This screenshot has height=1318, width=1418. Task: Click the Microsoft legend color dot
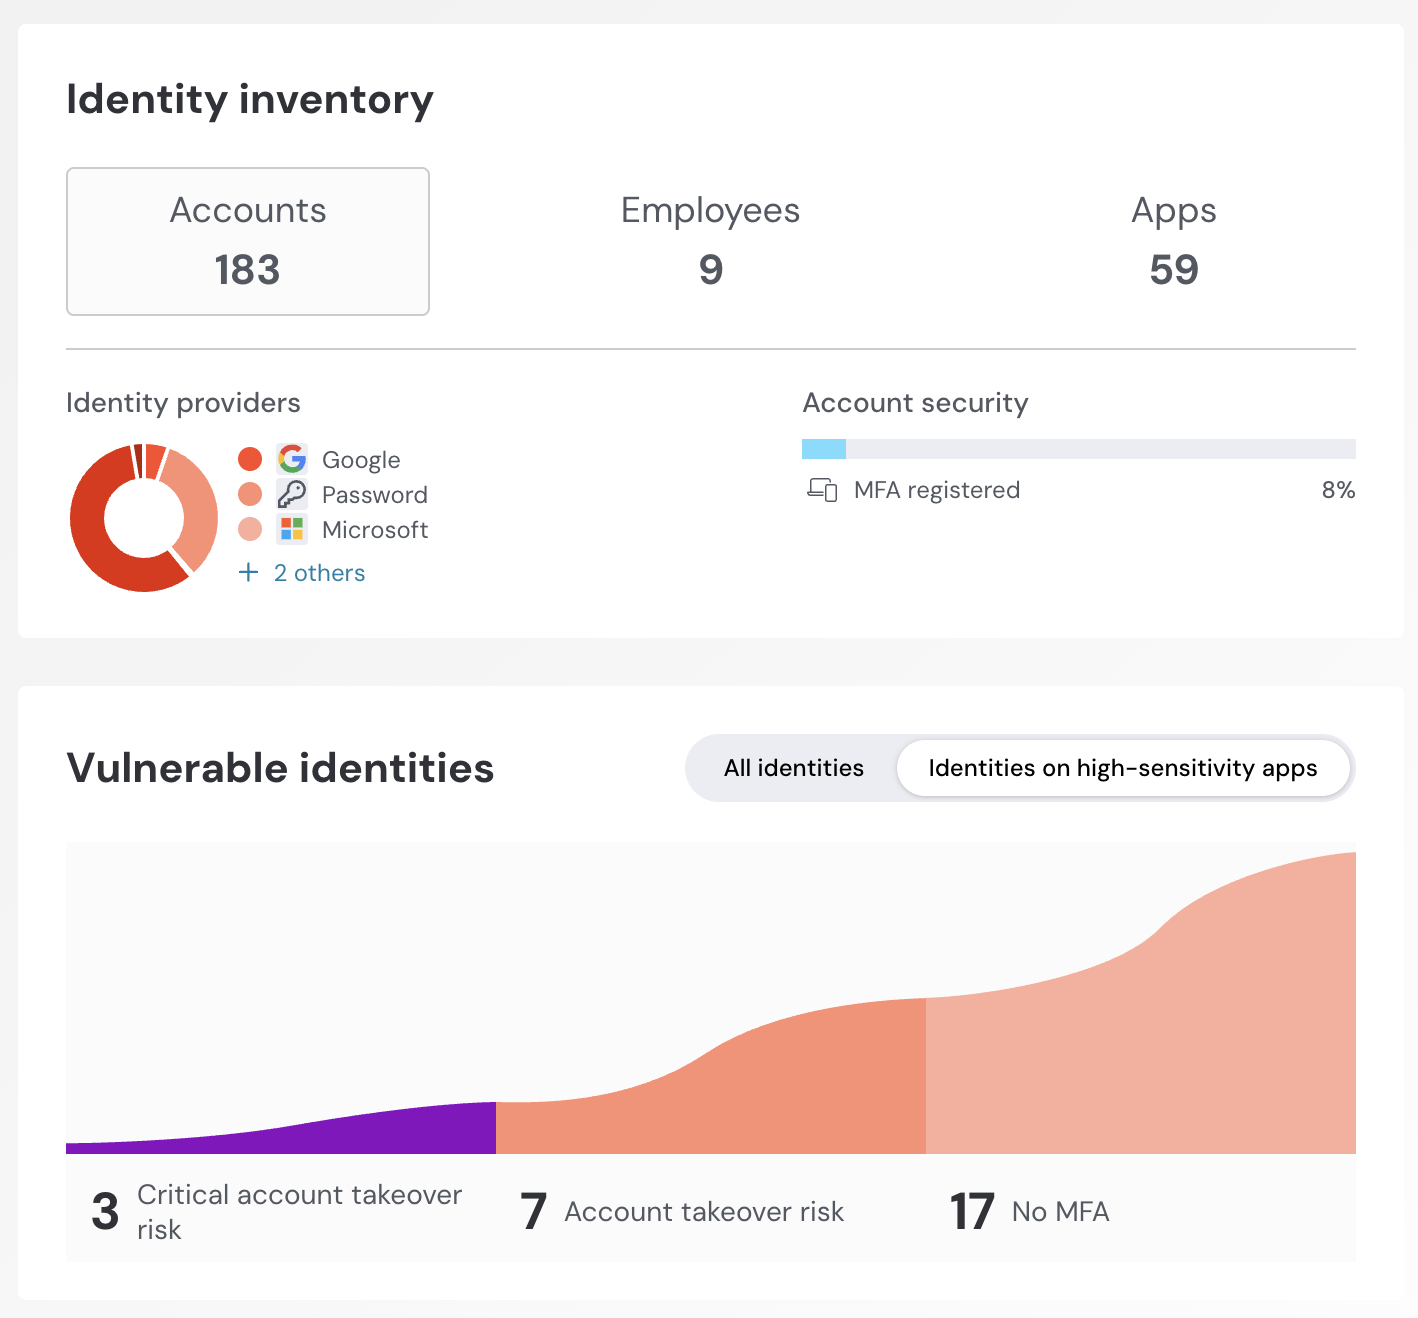[250, 529]
